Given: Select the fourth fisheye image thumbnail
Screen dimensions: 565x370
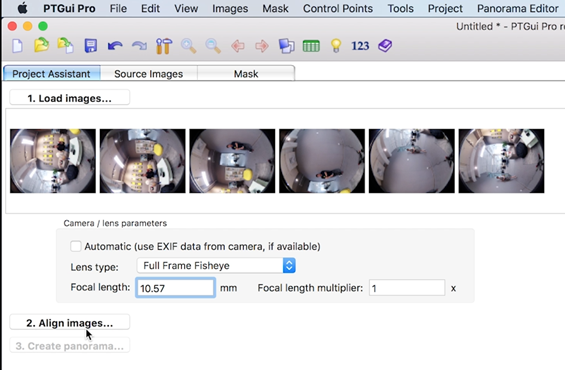Looking at the screenshot, I should pos(322,161).
